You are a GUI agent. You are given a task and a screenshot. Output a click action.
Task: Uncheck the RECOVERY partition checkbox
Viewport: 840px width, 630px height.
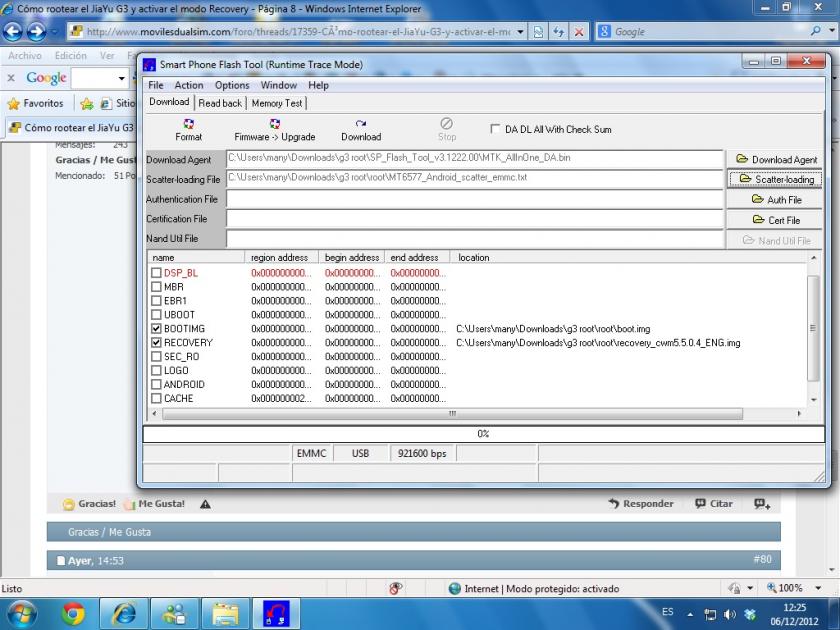156,342
